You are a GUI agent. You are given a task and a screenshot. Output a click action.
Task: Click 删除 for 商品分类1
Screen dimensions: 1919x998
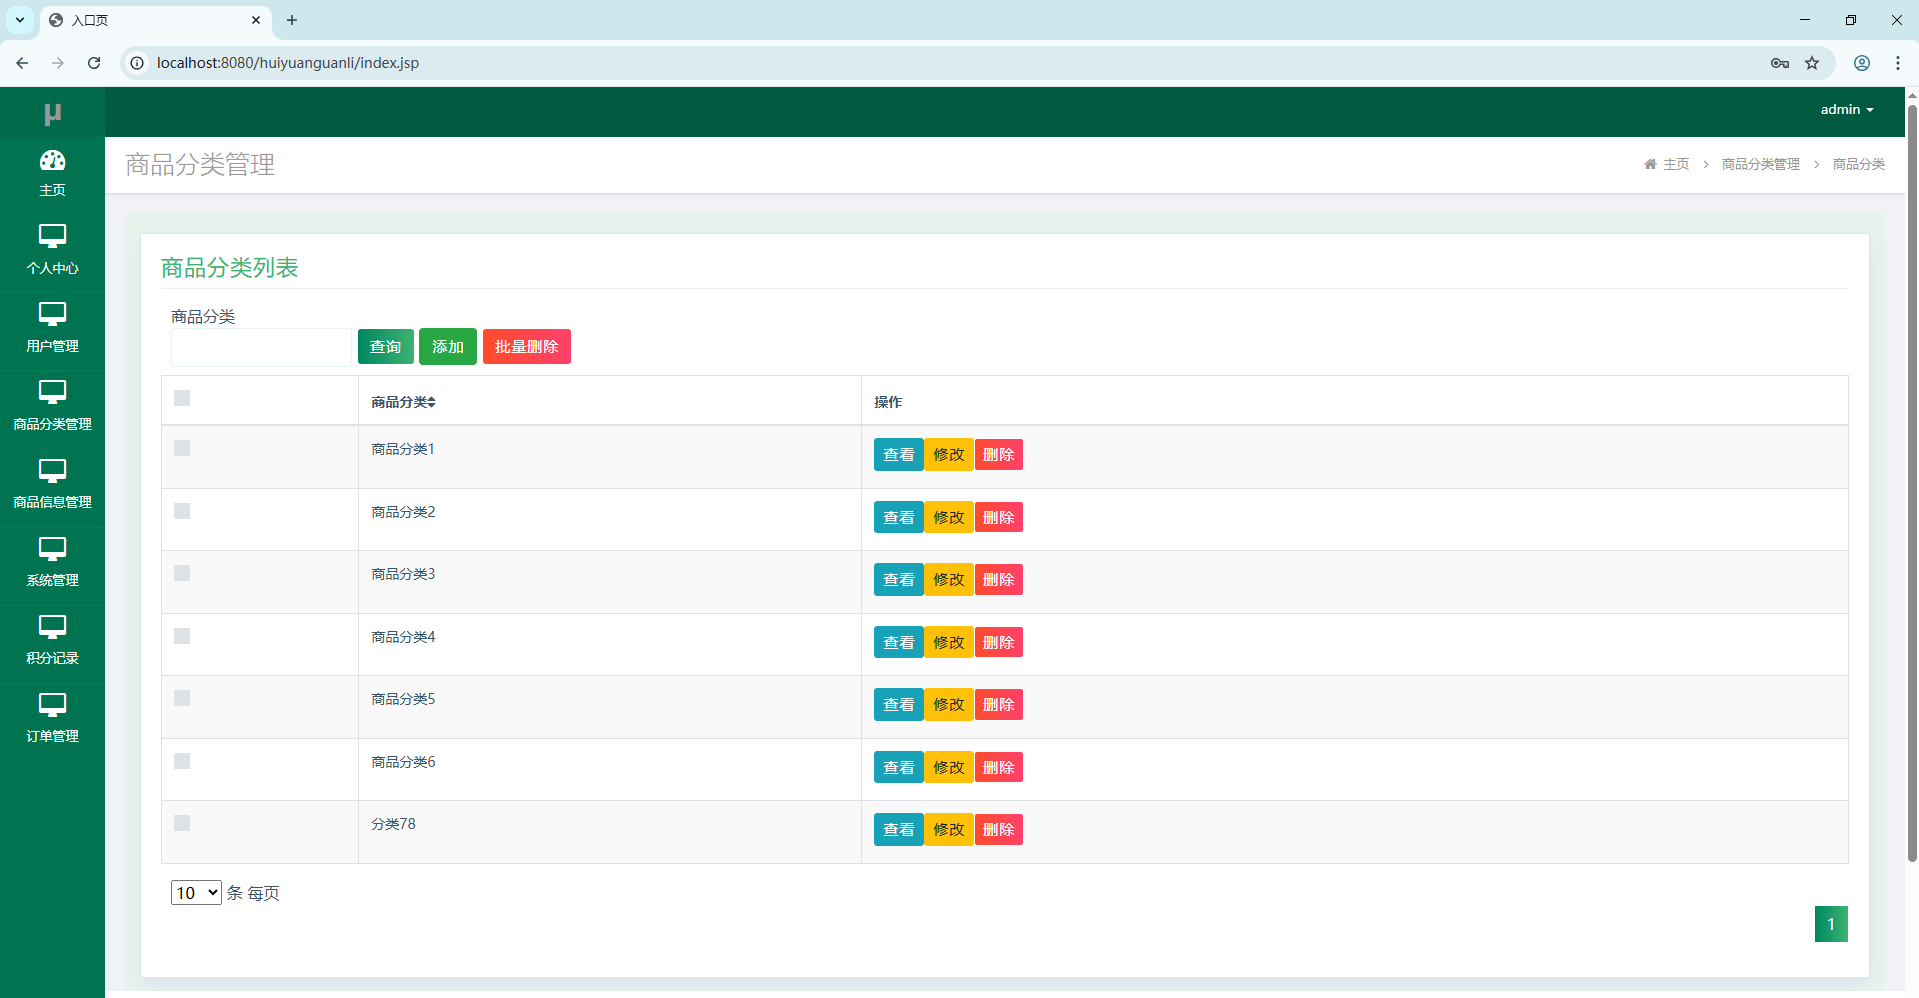[x=999, y=455]
